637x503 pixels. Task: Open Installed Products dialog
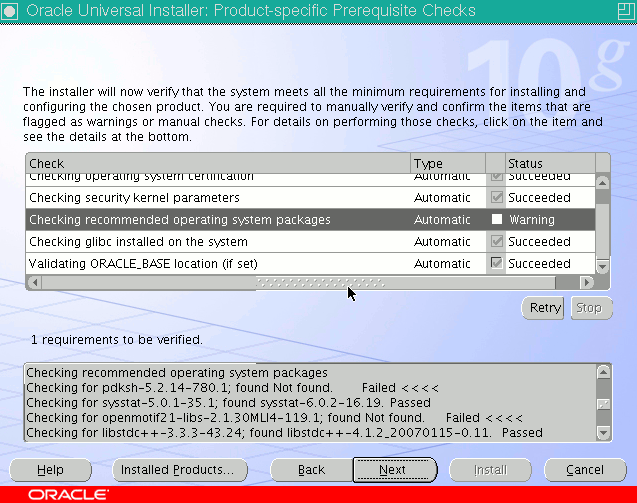[x=180, y=470]
